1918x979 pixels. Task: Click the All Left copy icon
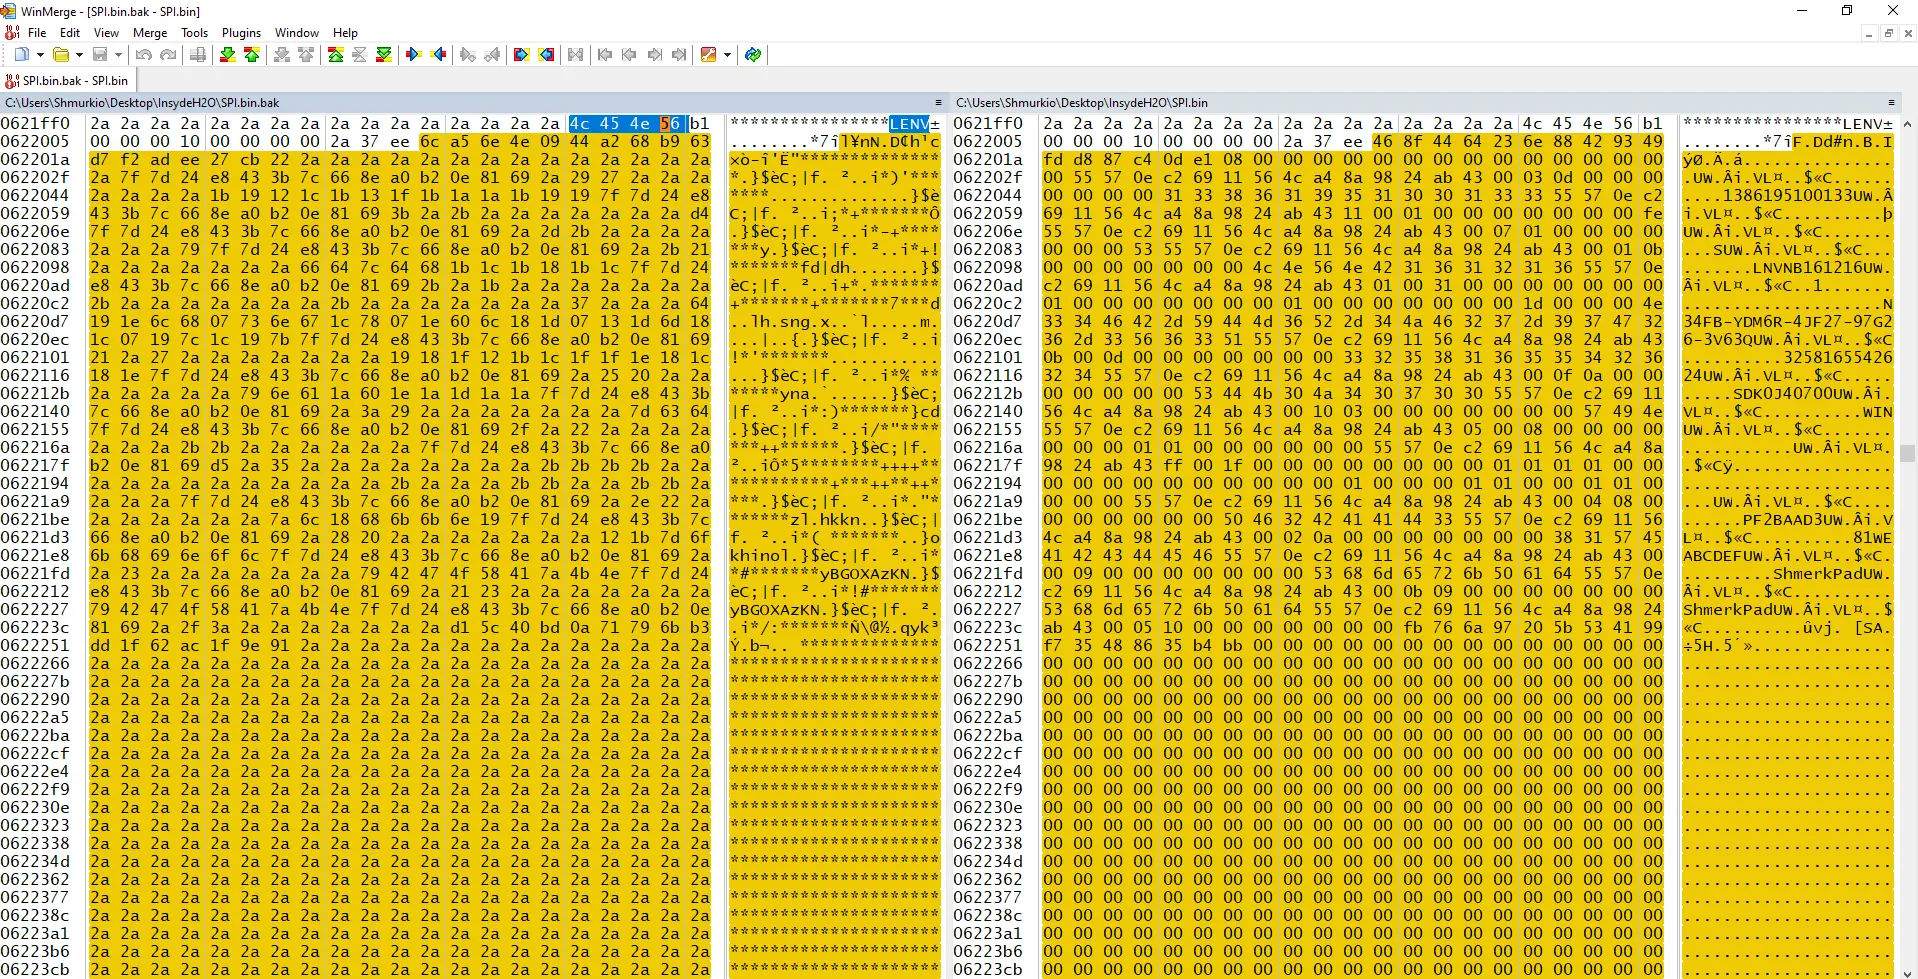click(546, 55)
